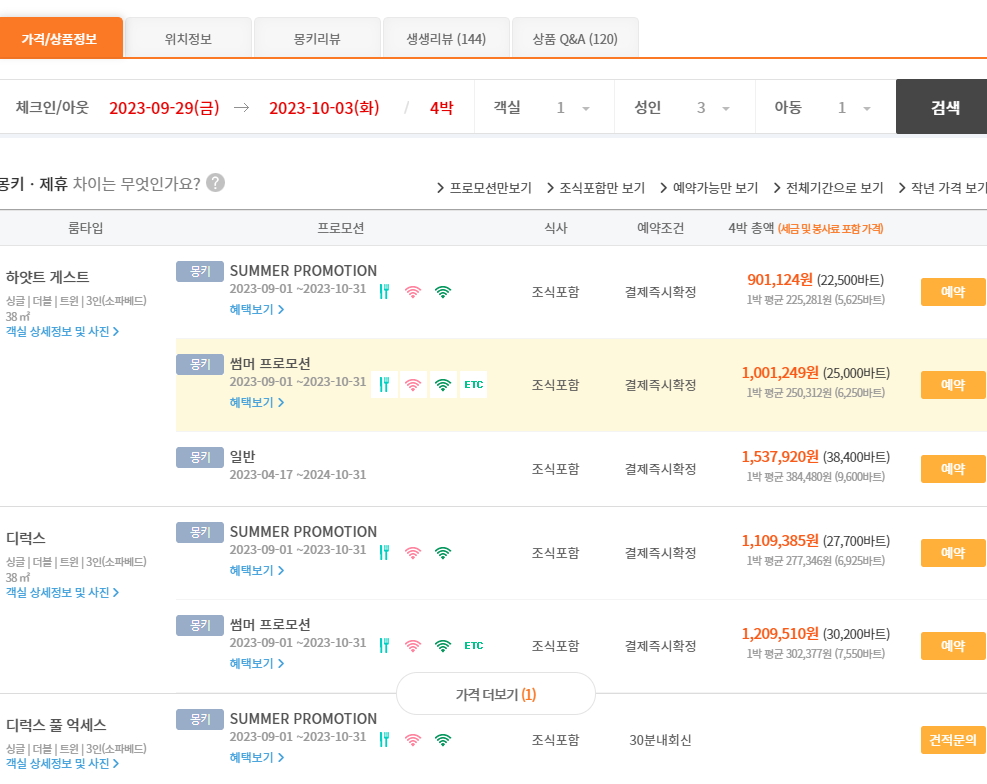Click ETC icon in 디럭스 썸머 프로모션 row
This screenshot has height=784, width=987.
(x=473, y=646)
